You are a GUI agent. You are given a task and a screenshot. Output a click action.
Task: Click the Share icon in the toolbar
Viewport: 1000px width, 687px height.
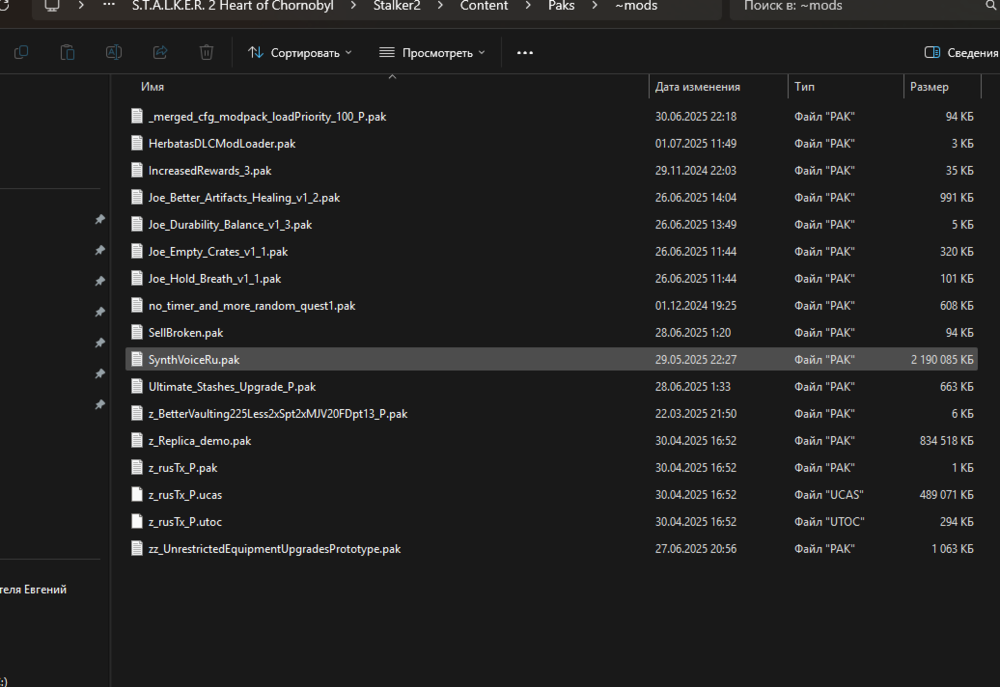pyautogui.click(x=160, y=52)
